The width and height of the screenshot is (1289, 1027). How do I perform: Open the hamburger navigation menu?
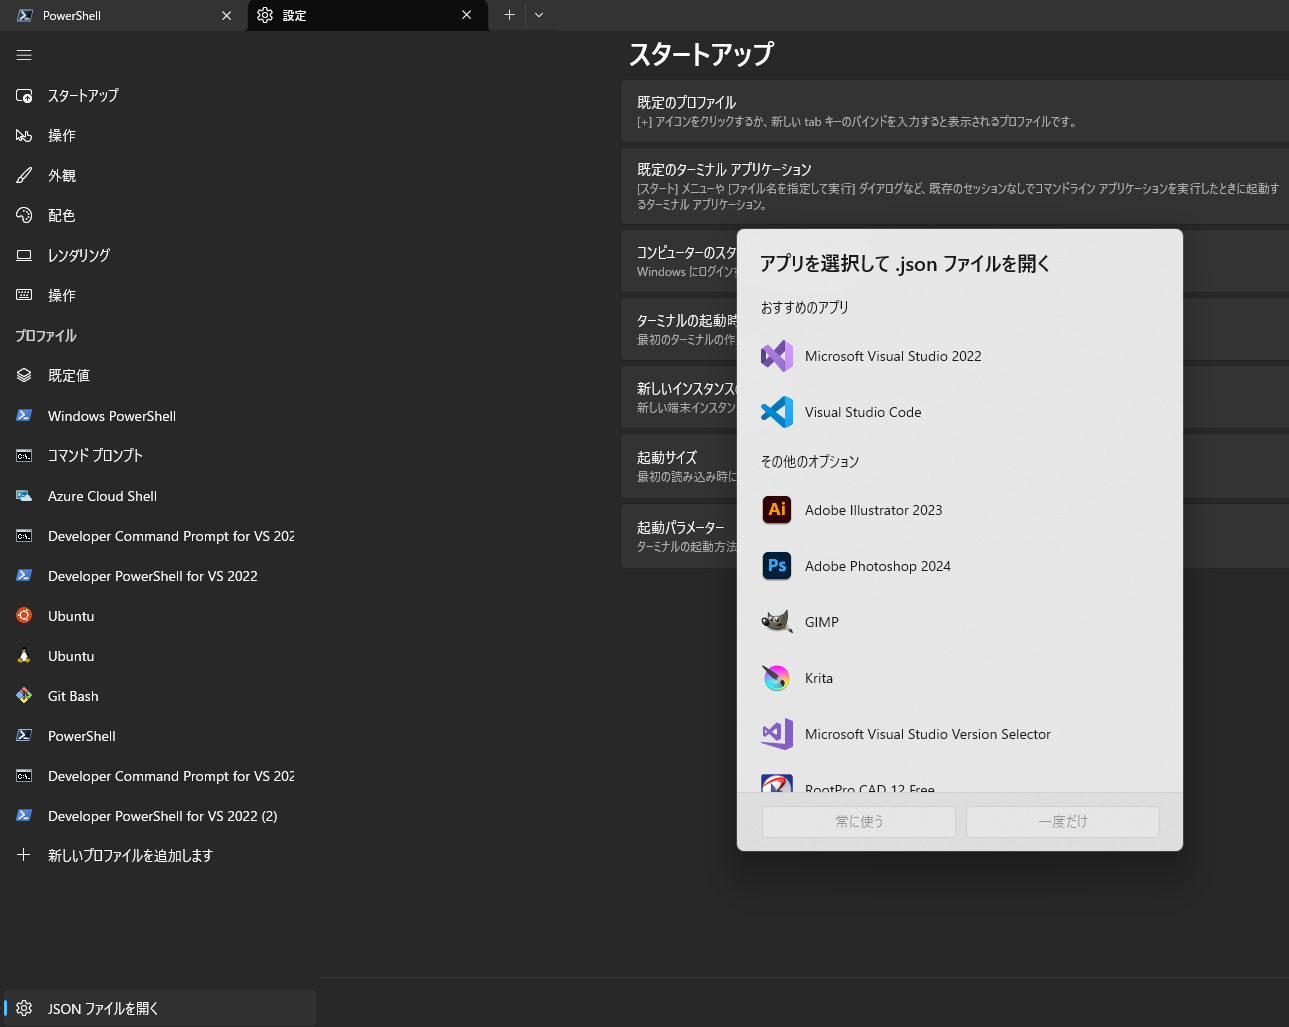click(x=24, y=55)
